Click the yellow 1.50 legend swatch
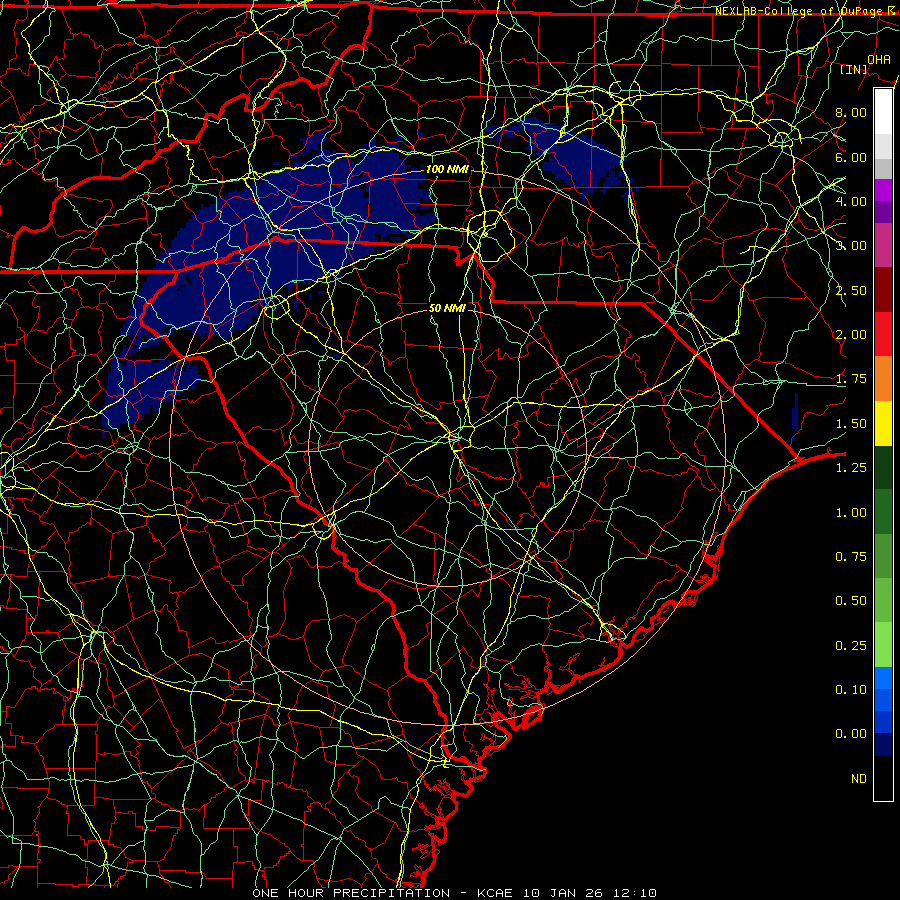Screen dimensions: 900x900 [x=883, y=423]
